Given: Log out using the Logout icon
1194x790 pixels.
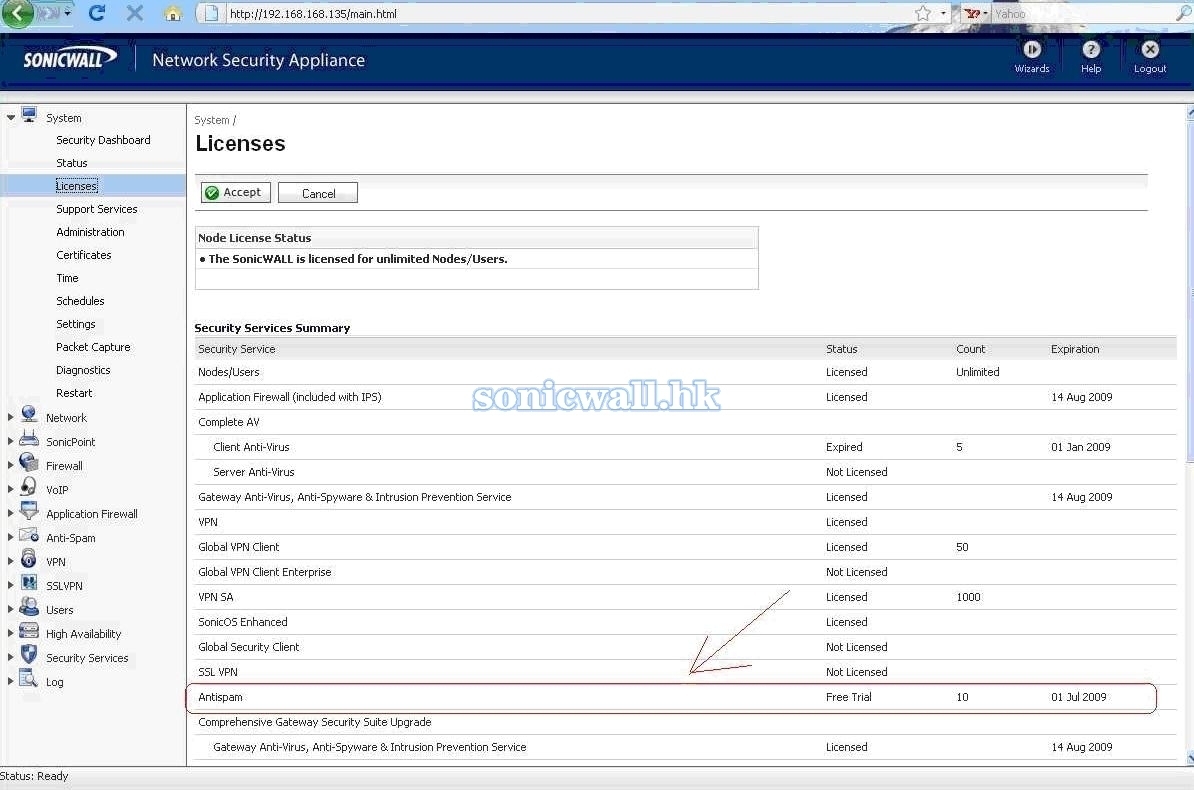Looking at the screenshot, I should pos(1150,50).
